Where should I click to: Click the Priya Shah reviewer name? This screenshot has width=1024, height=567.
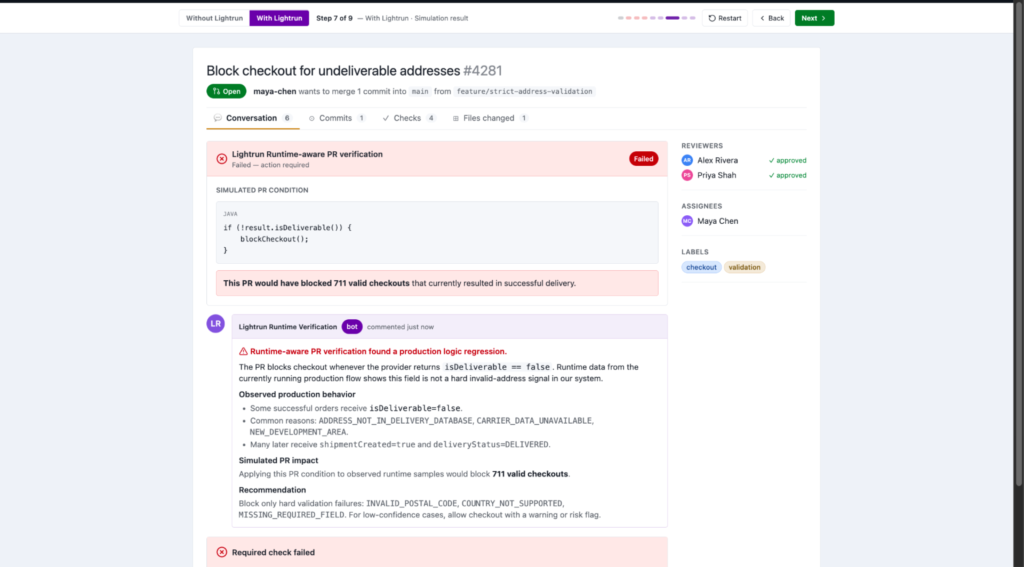tap(716, 175)
